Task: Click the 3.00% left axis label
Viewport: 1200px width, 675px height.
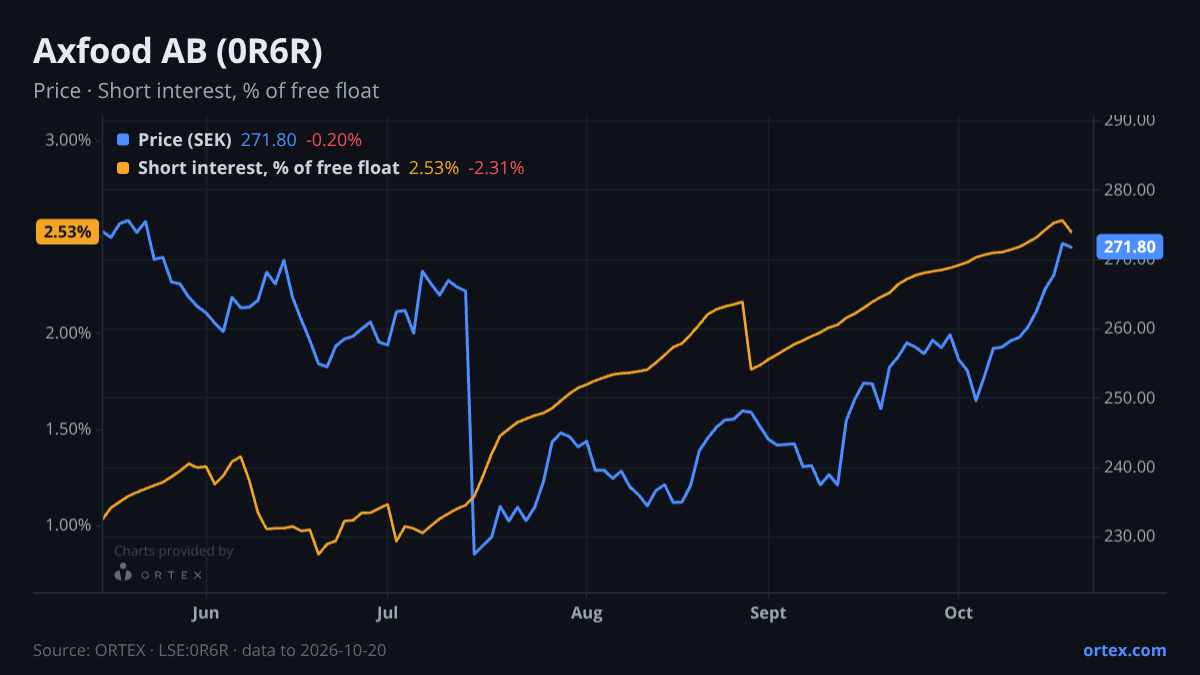Action: pos(68,139)
